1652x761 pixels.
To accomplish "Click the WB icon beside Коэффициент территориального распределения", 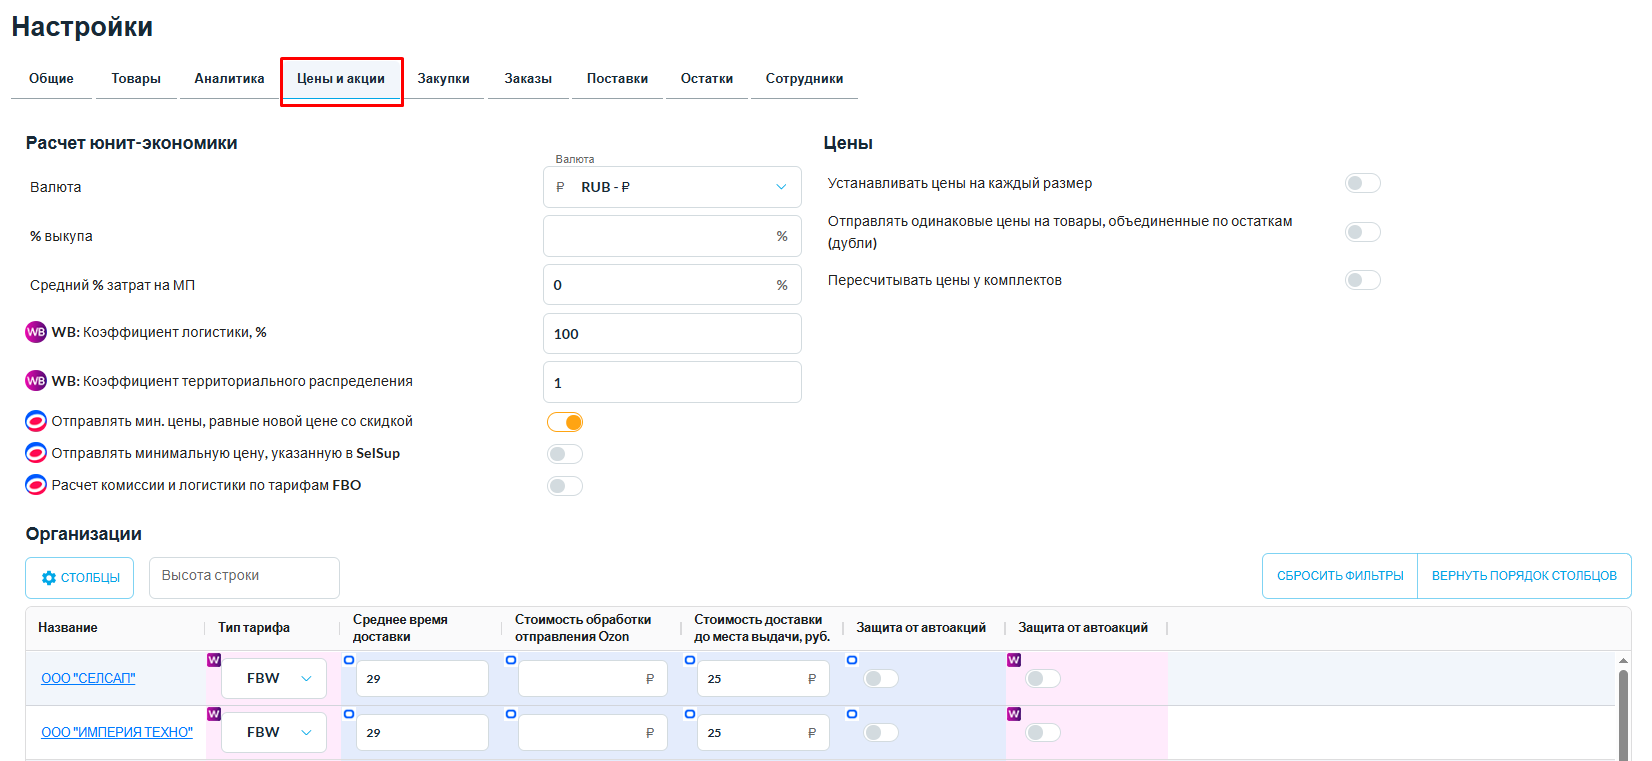I will coord(36,381).
